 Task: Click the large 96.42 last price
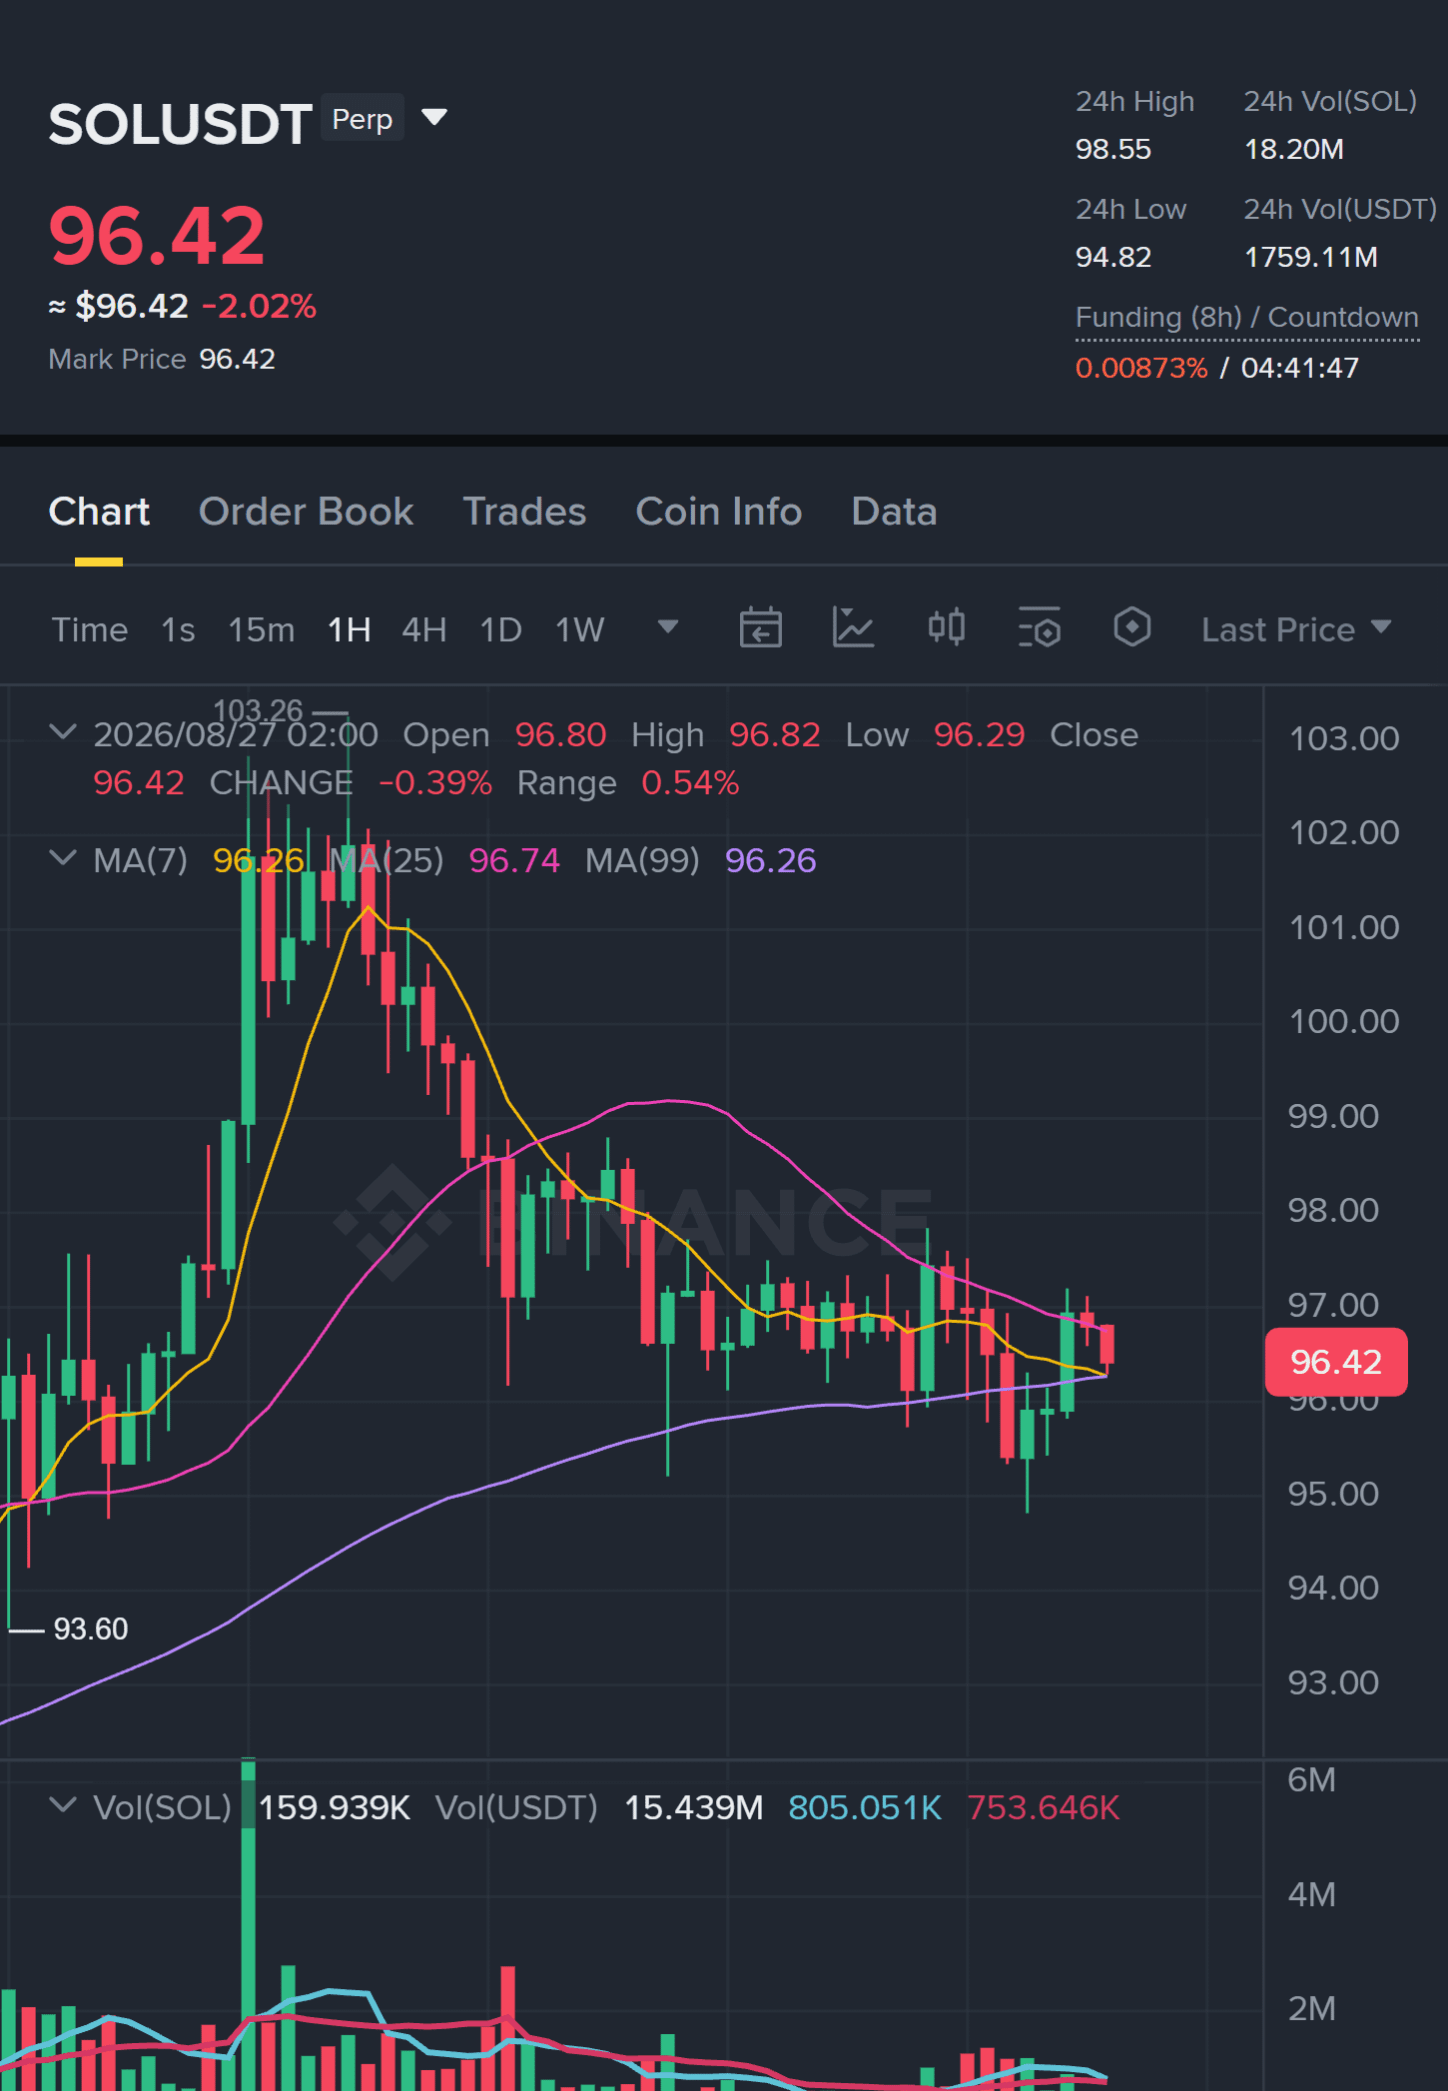(x=157, y=236)
